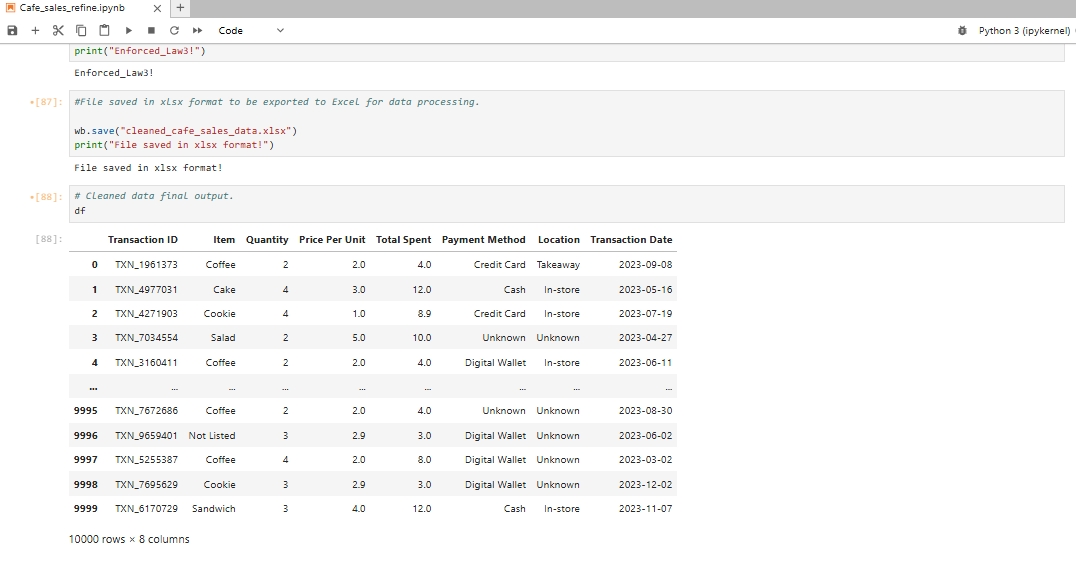Click the Price Per Unit column header

tap(332, 240)
